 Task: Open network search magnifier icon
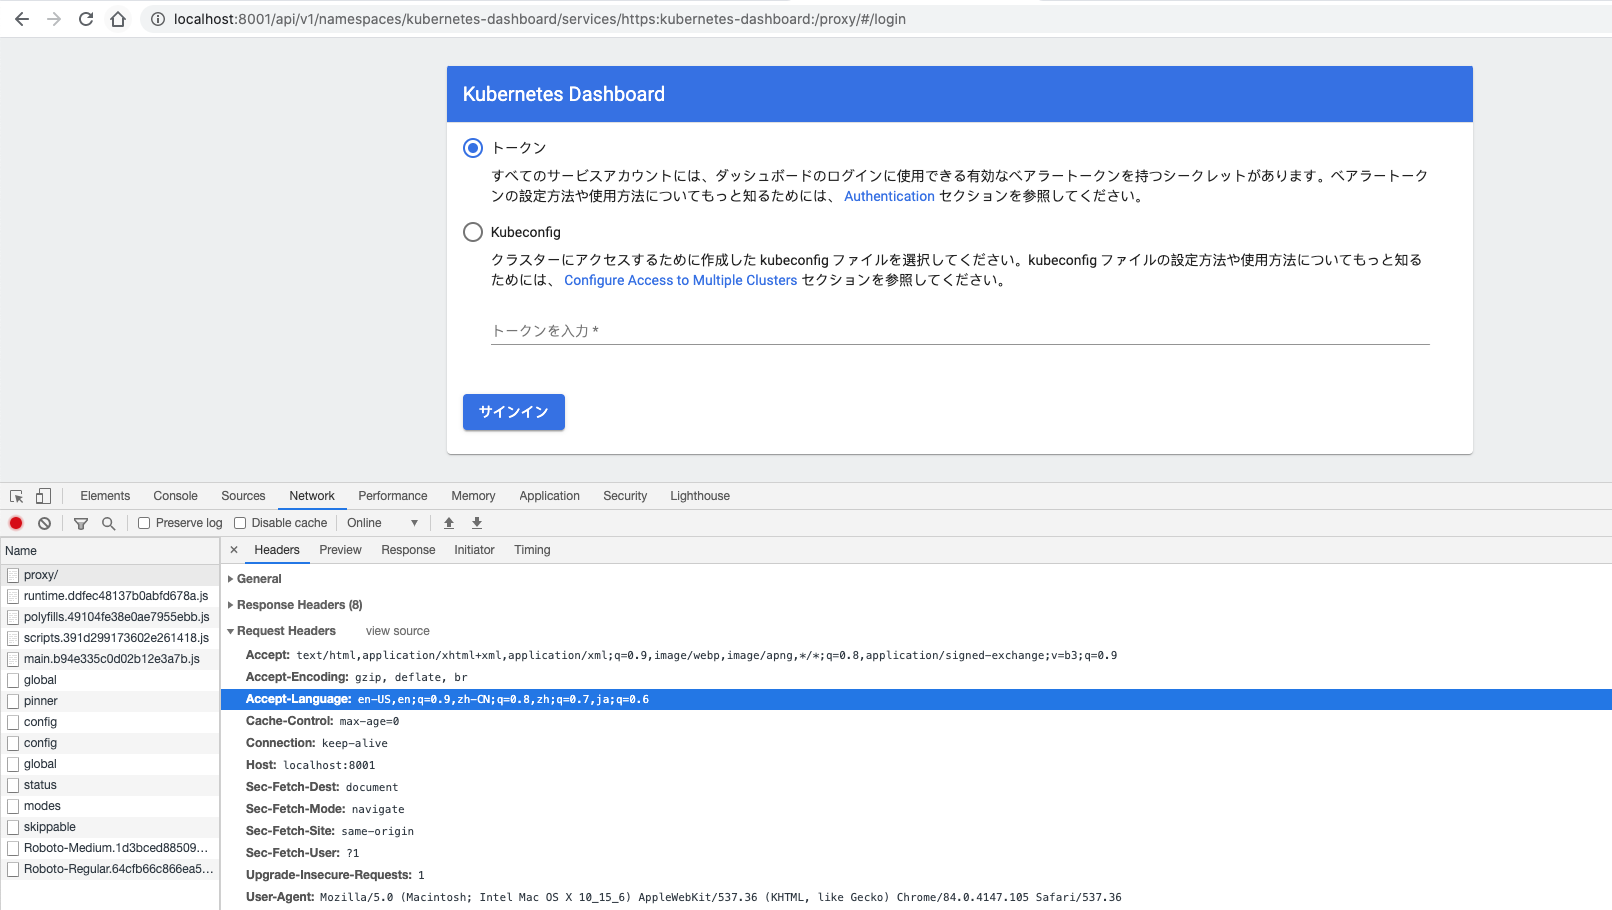coord(109,523)
